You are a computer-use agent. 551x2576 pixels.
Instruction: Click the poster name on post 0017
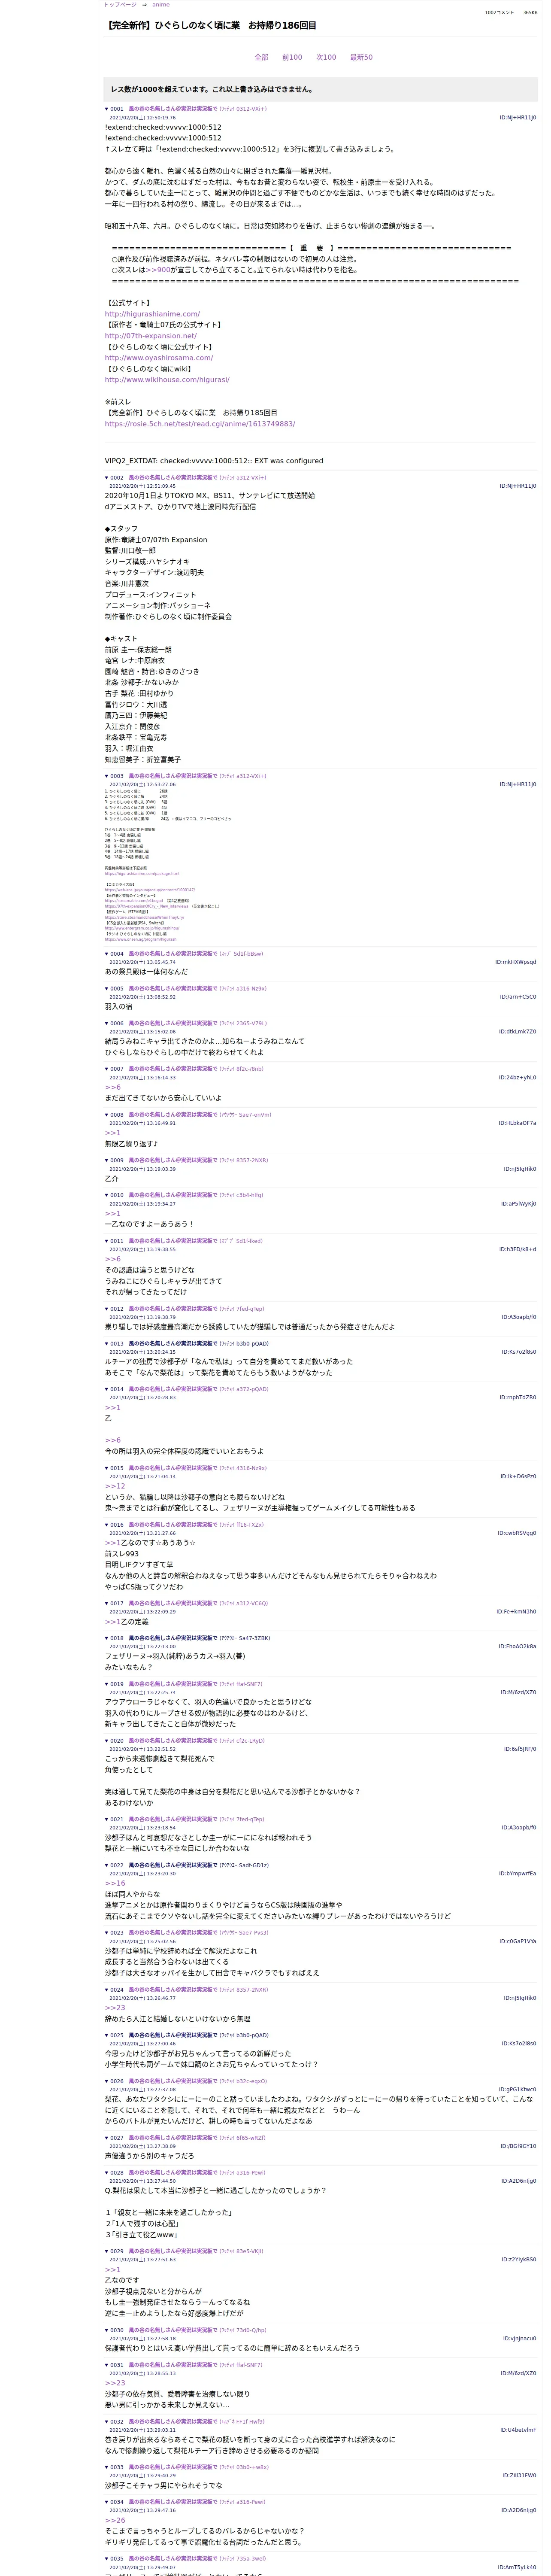click(172, 1603)
